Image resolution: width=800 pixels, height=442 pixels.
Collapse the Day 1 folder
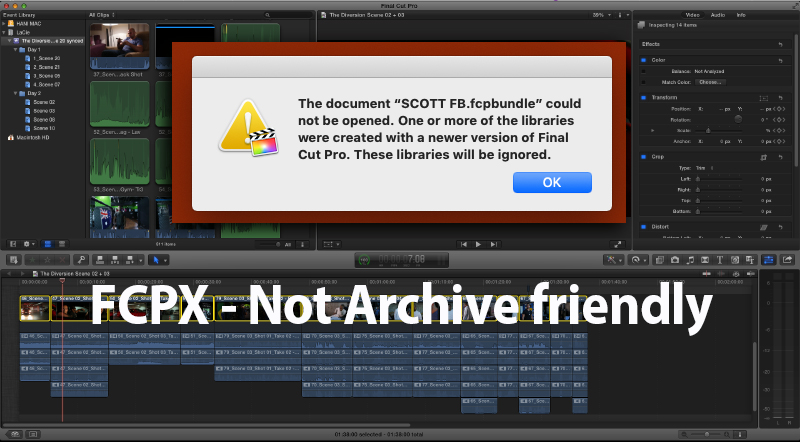pos(15,50)
